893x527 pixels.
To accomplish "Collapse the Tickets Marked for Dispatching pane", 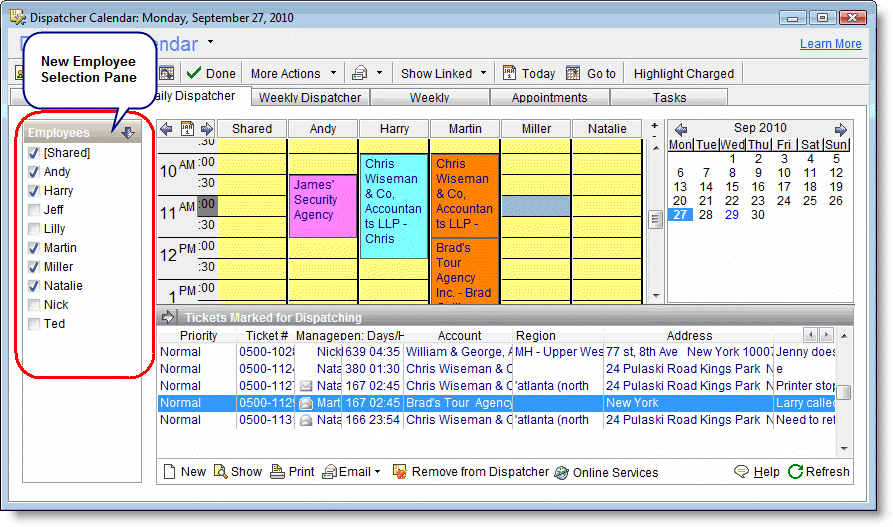I will 167,317.
